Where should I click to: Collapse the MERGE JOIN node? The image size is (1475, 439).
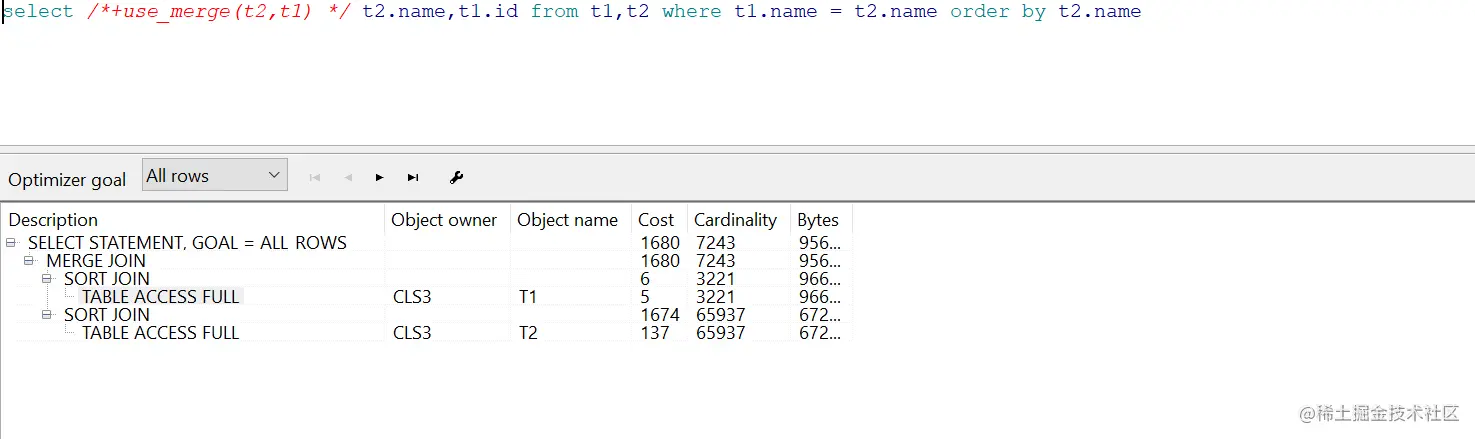[29, 261]
